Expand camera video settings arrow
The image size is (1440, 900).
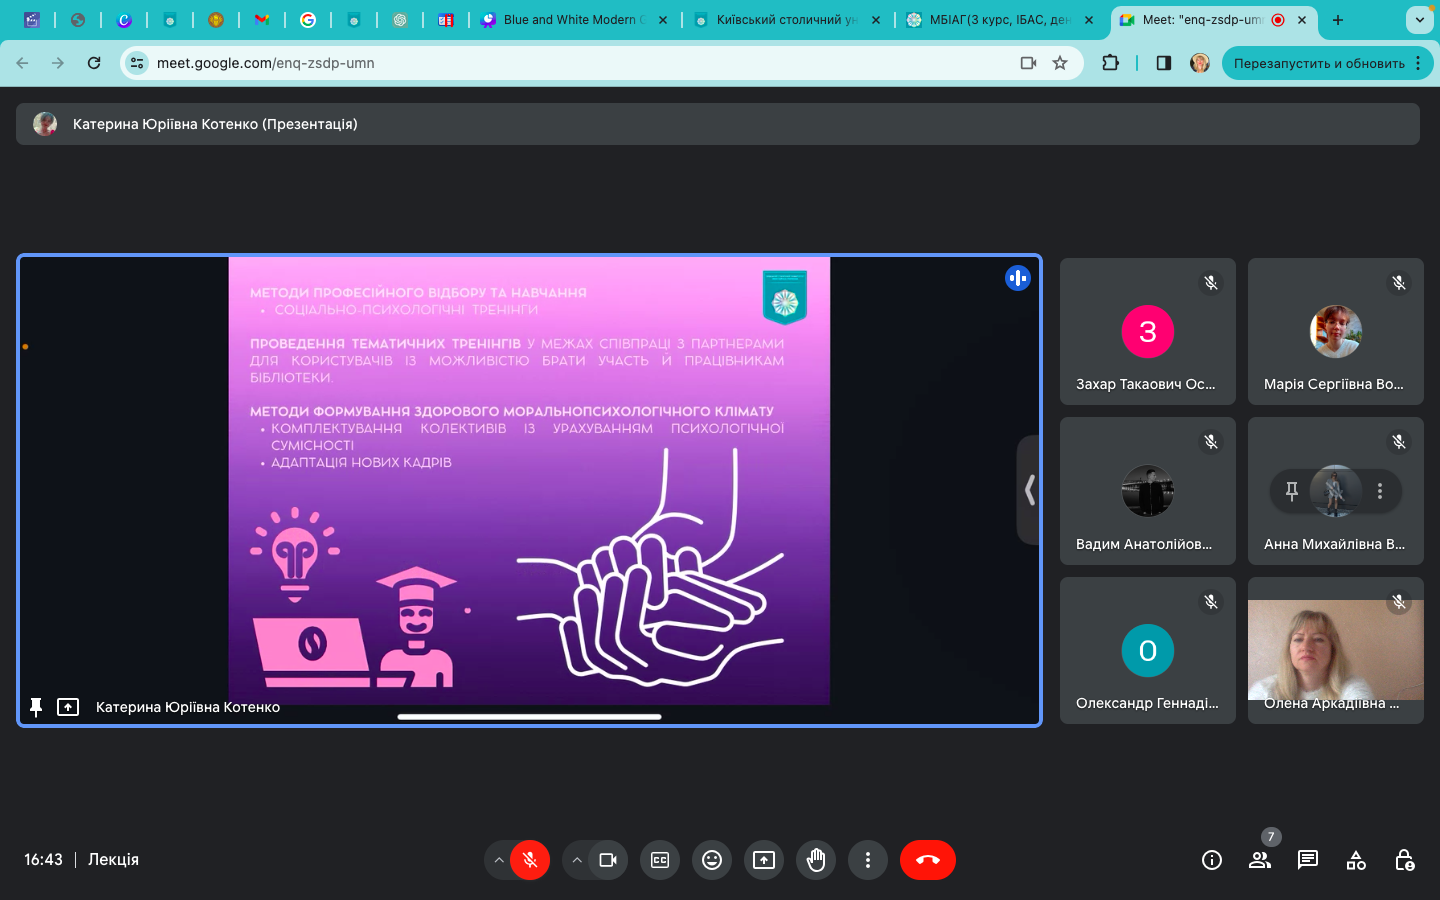[x=577, y=860]
